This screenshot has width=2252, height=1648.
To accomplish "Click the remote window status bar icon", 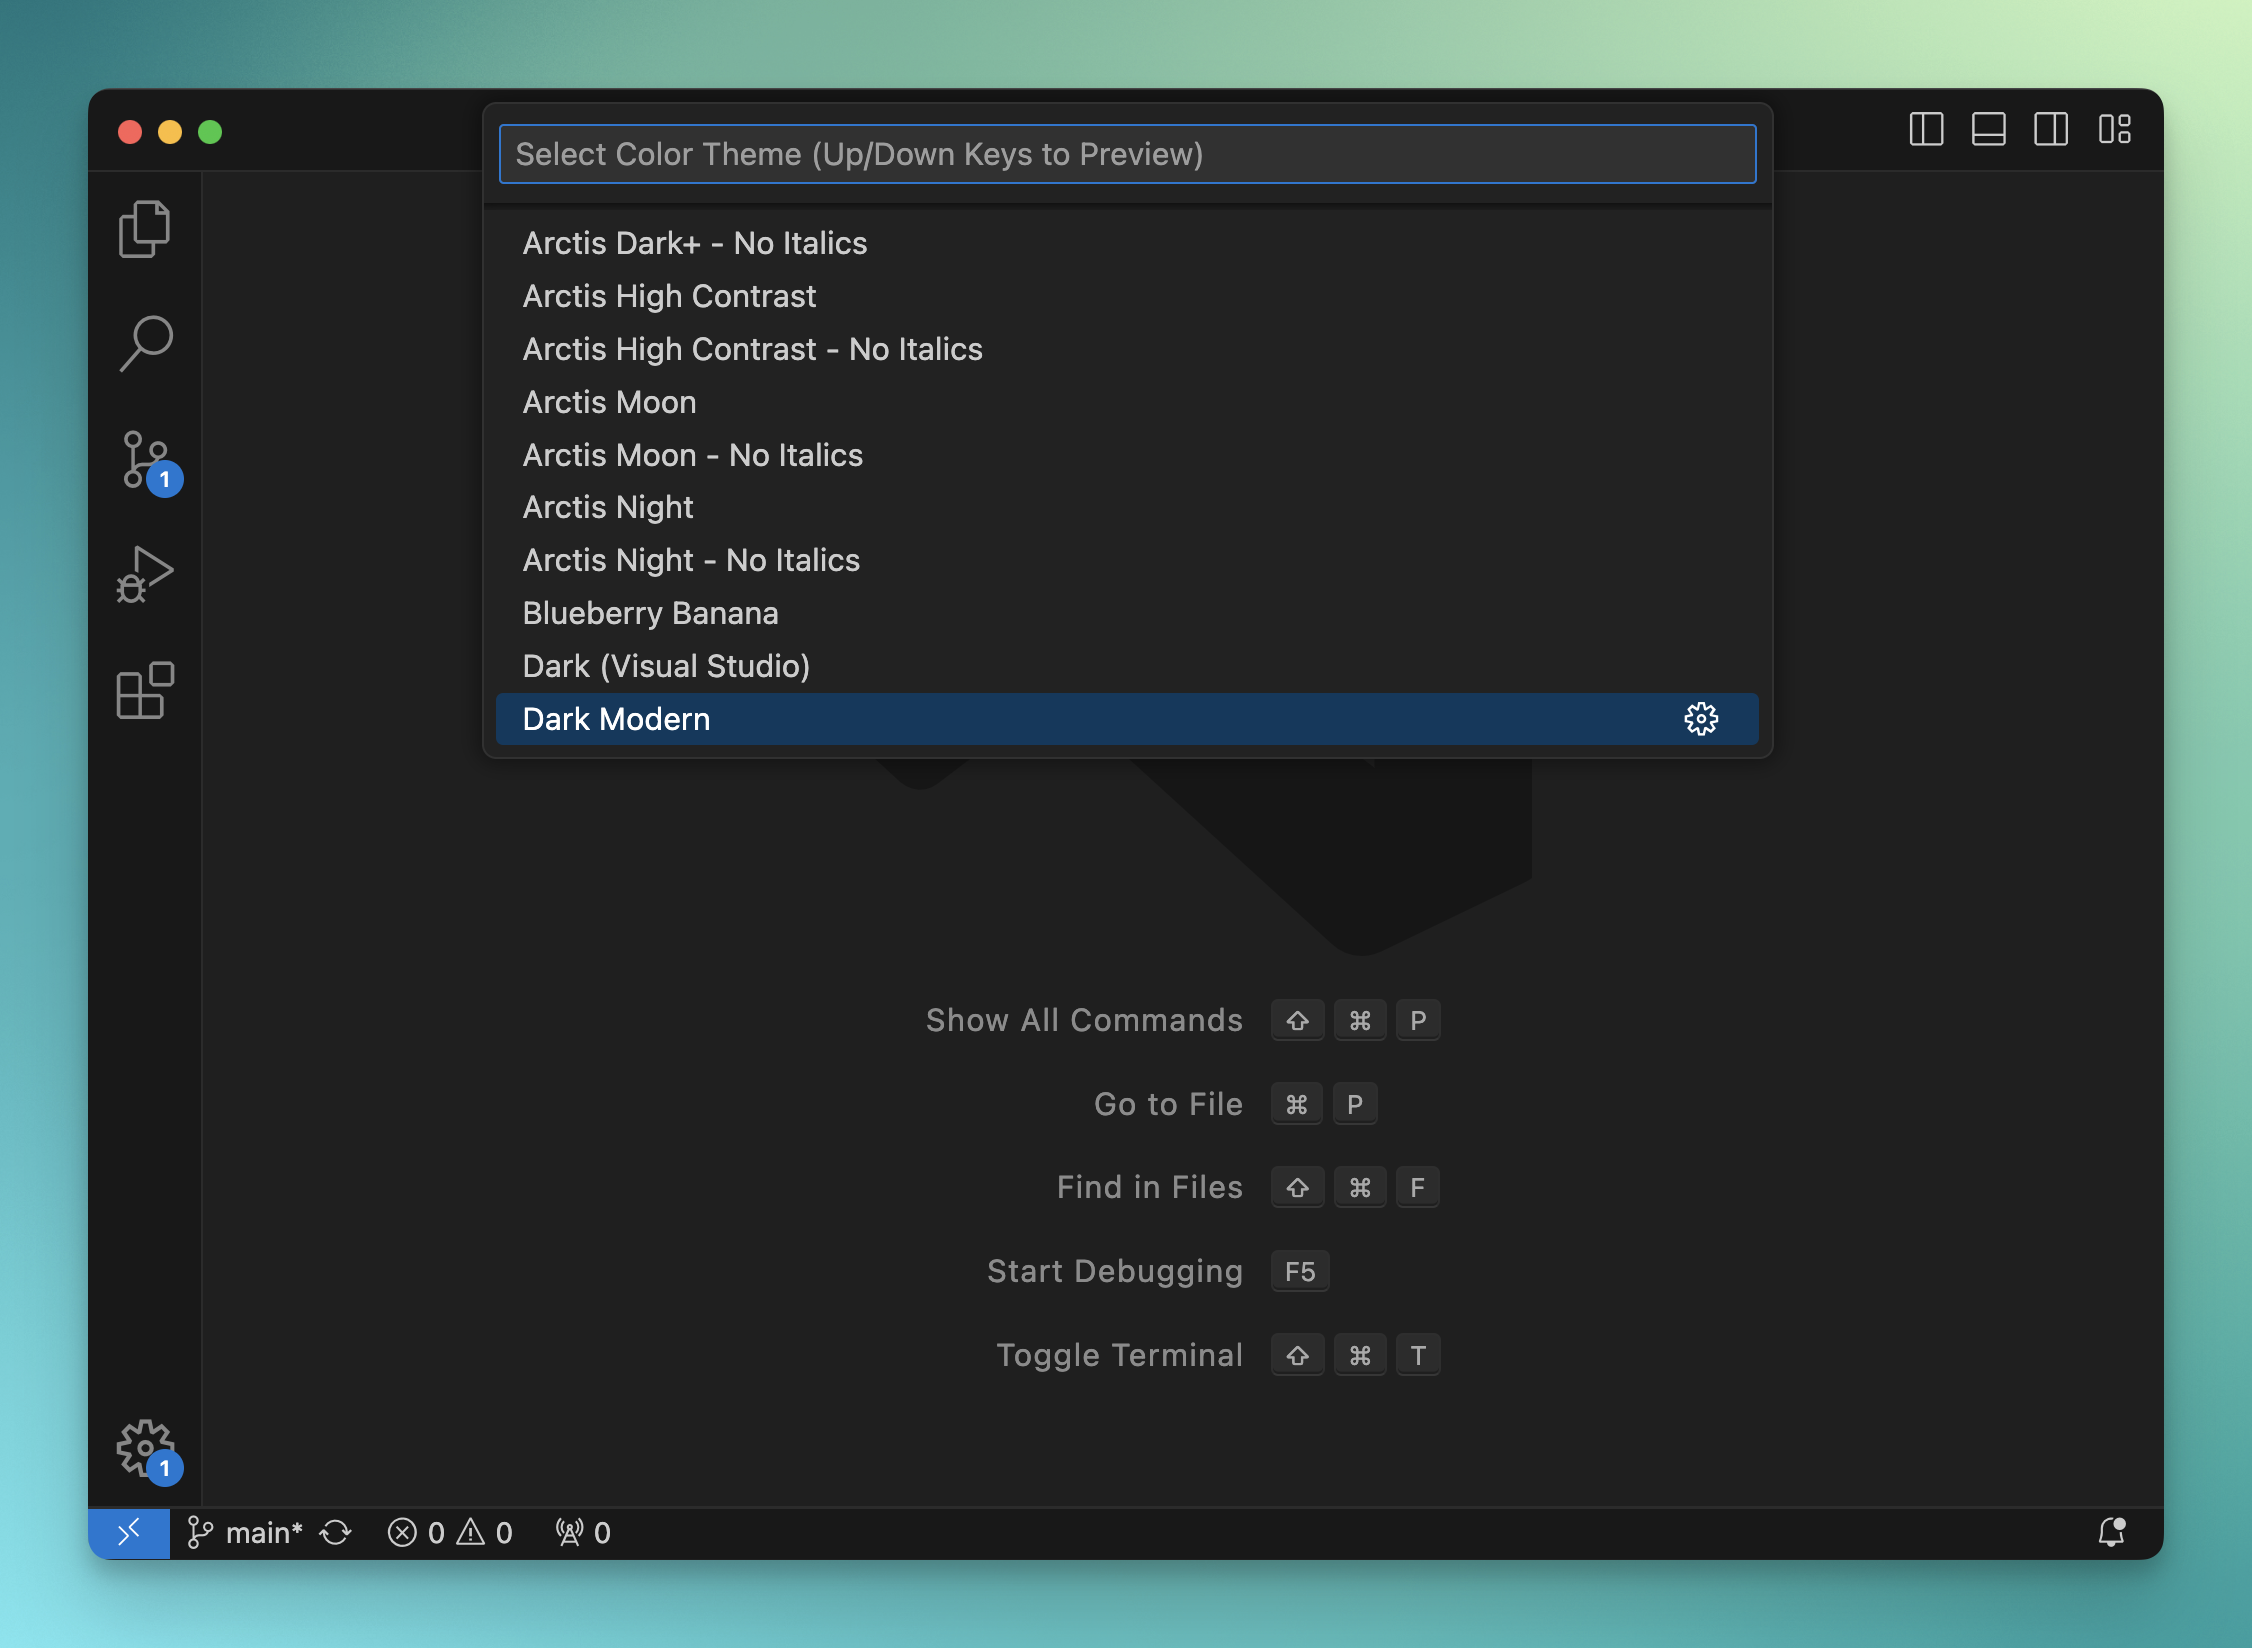I will coord(129,1533).
